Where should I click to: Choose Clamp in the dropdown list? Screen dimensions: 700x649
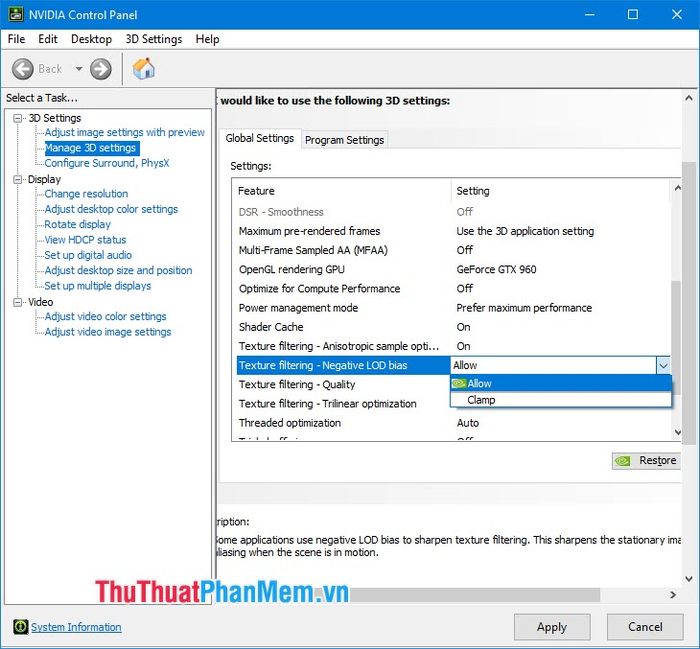coord(561,400)
